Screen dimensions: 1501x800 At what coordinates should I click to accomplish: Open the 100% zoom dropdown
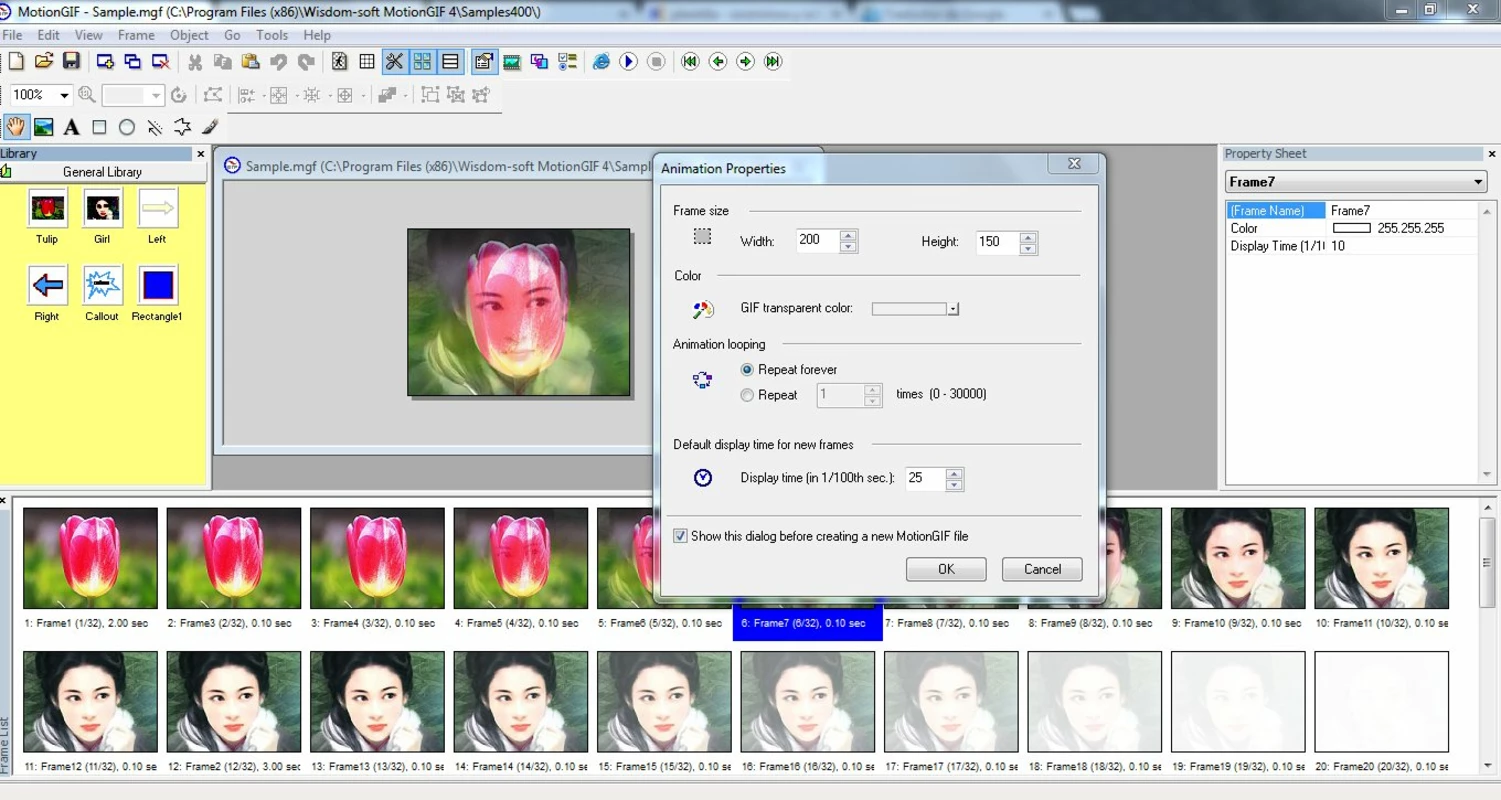pos(64,95)
